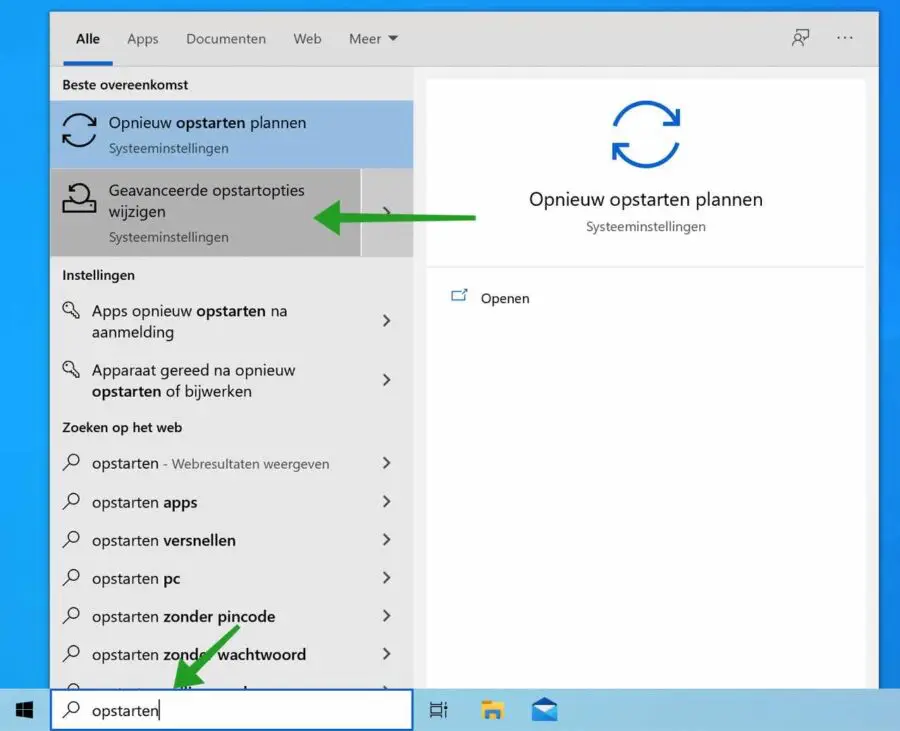Expand arrow for Geavanceerde opstartopties wijzigen
Viewport: 900px width, 731px height.
[x=387, y=212]
